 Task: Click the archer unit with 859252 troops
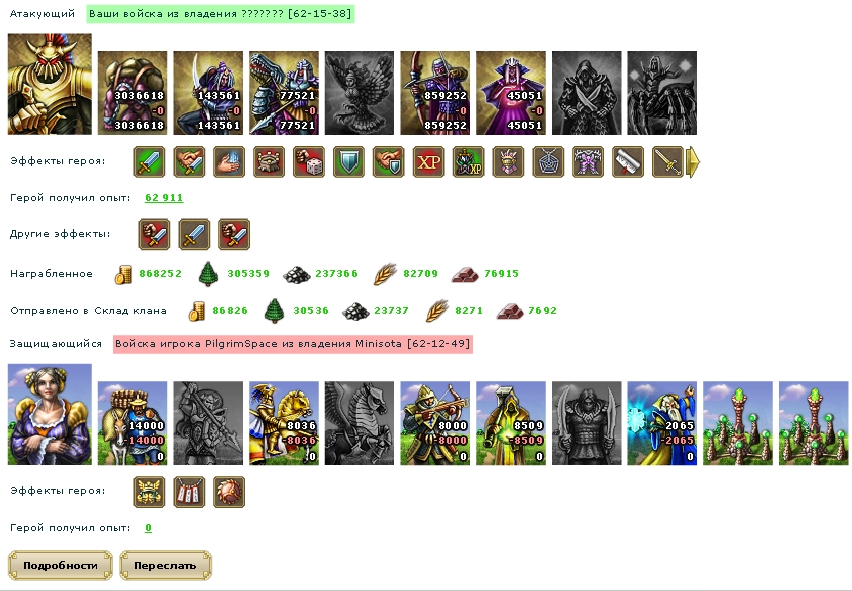pyautogui.click(x=435, y=93)
